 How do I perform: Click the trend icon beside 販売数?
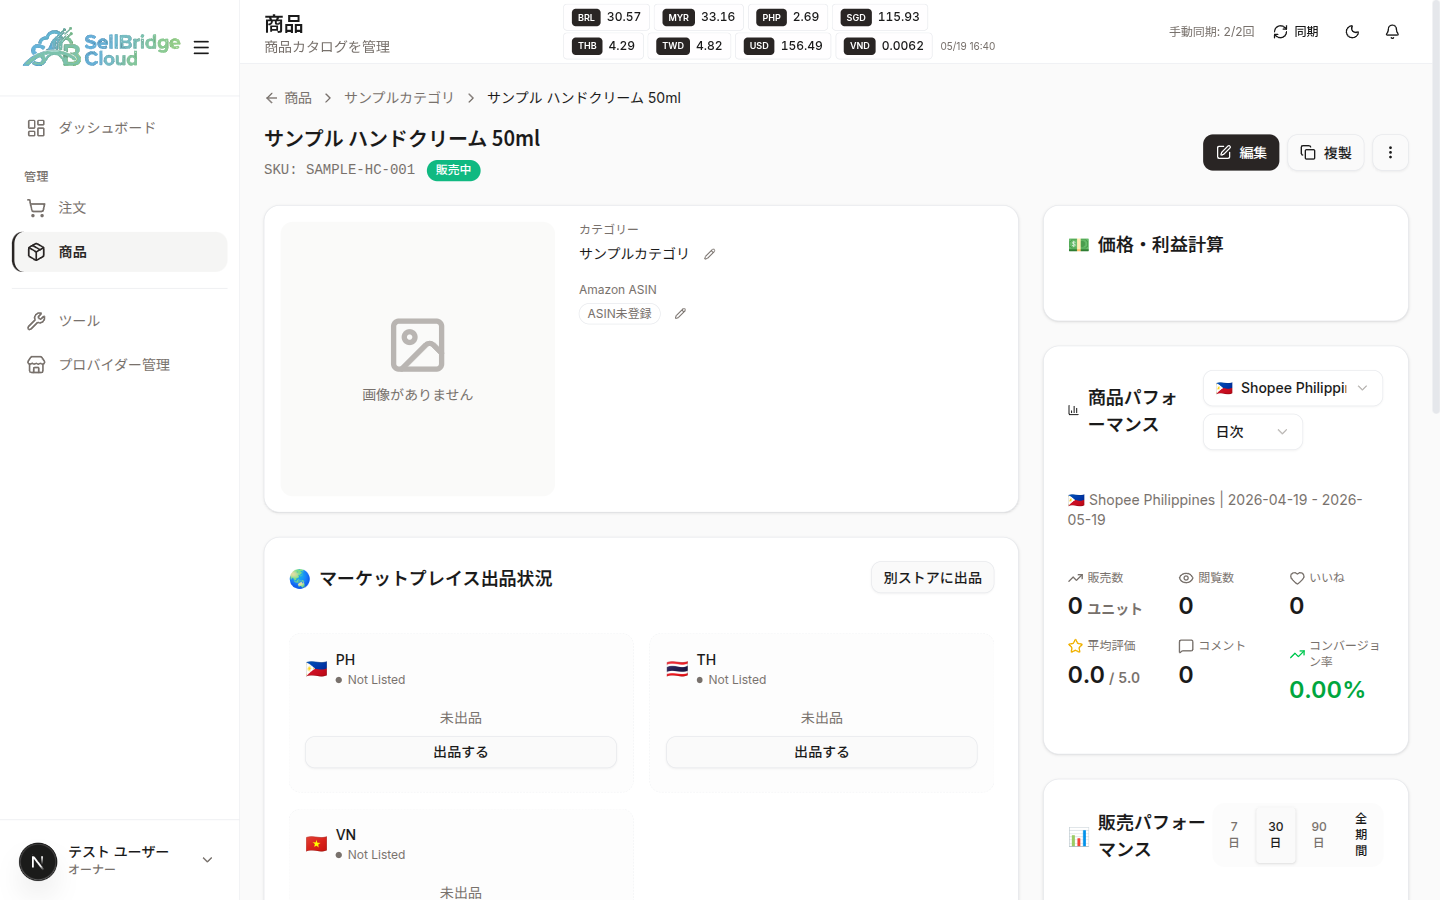tap(1075, 578)
